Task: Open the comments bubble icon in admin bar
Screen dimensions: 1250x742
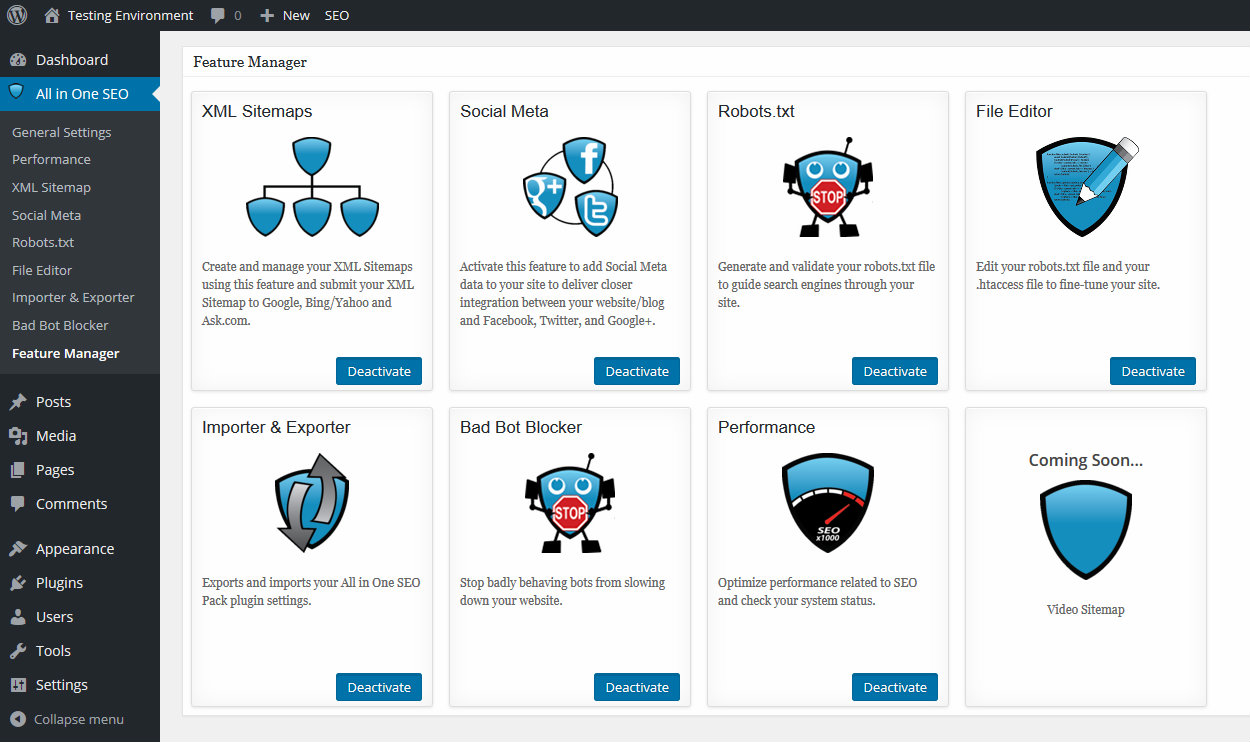Action: (218, 16)
